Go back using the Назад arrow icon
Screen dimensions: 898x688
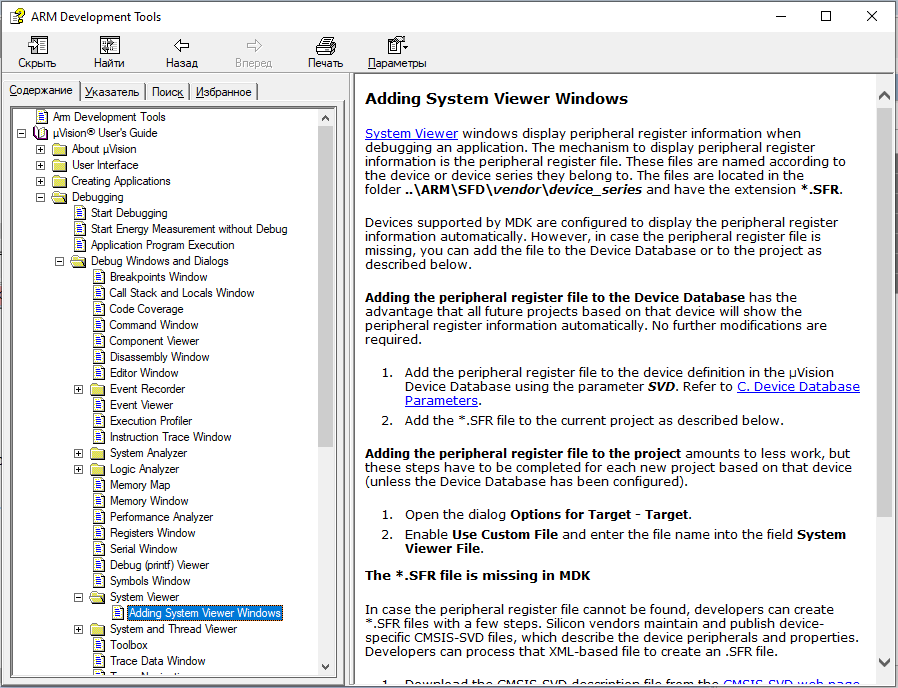(181, 46)
